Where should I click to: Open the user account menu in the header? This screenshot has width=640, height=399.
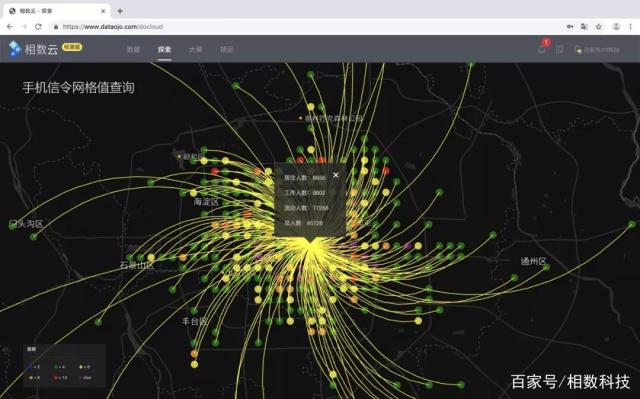click(x=597, y=50)
